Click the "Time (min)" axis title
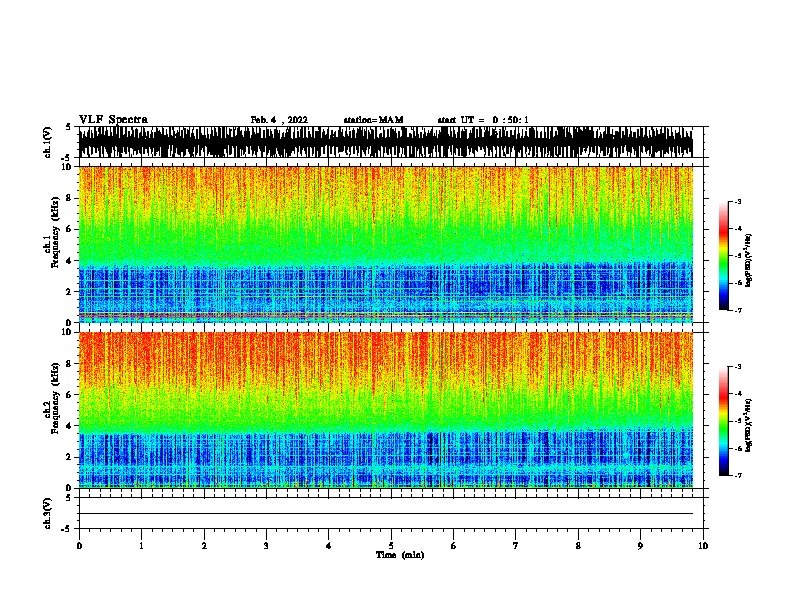Screen dimensions: 792x612 point(400,555)
